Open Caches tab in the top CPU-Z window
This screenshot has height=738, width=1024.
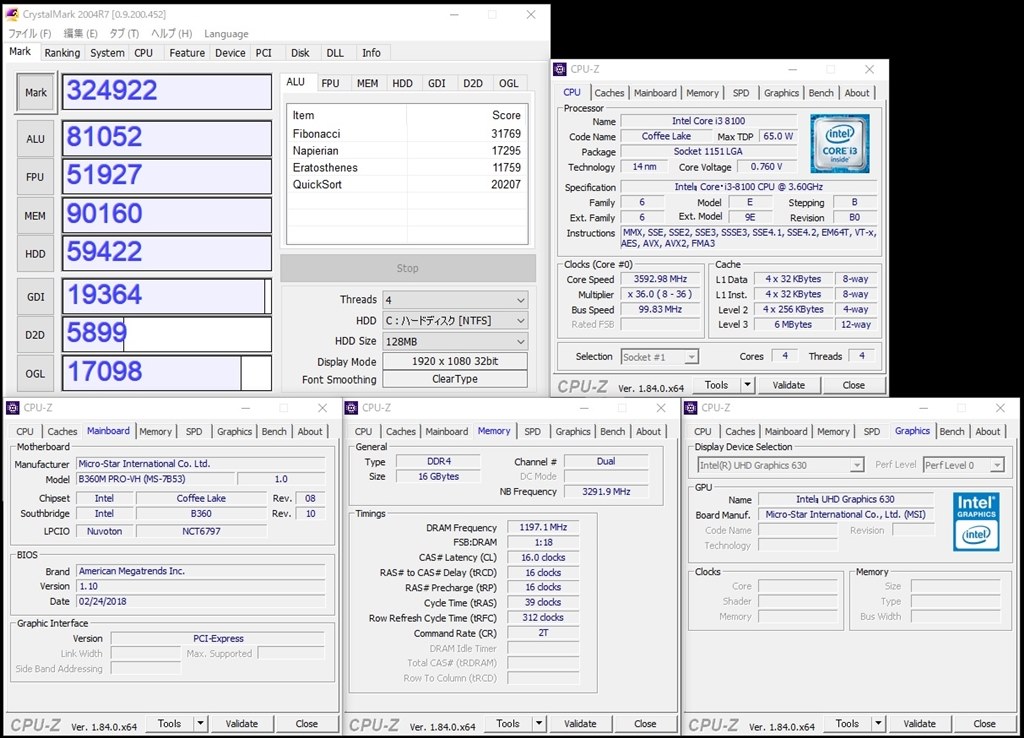609,93
